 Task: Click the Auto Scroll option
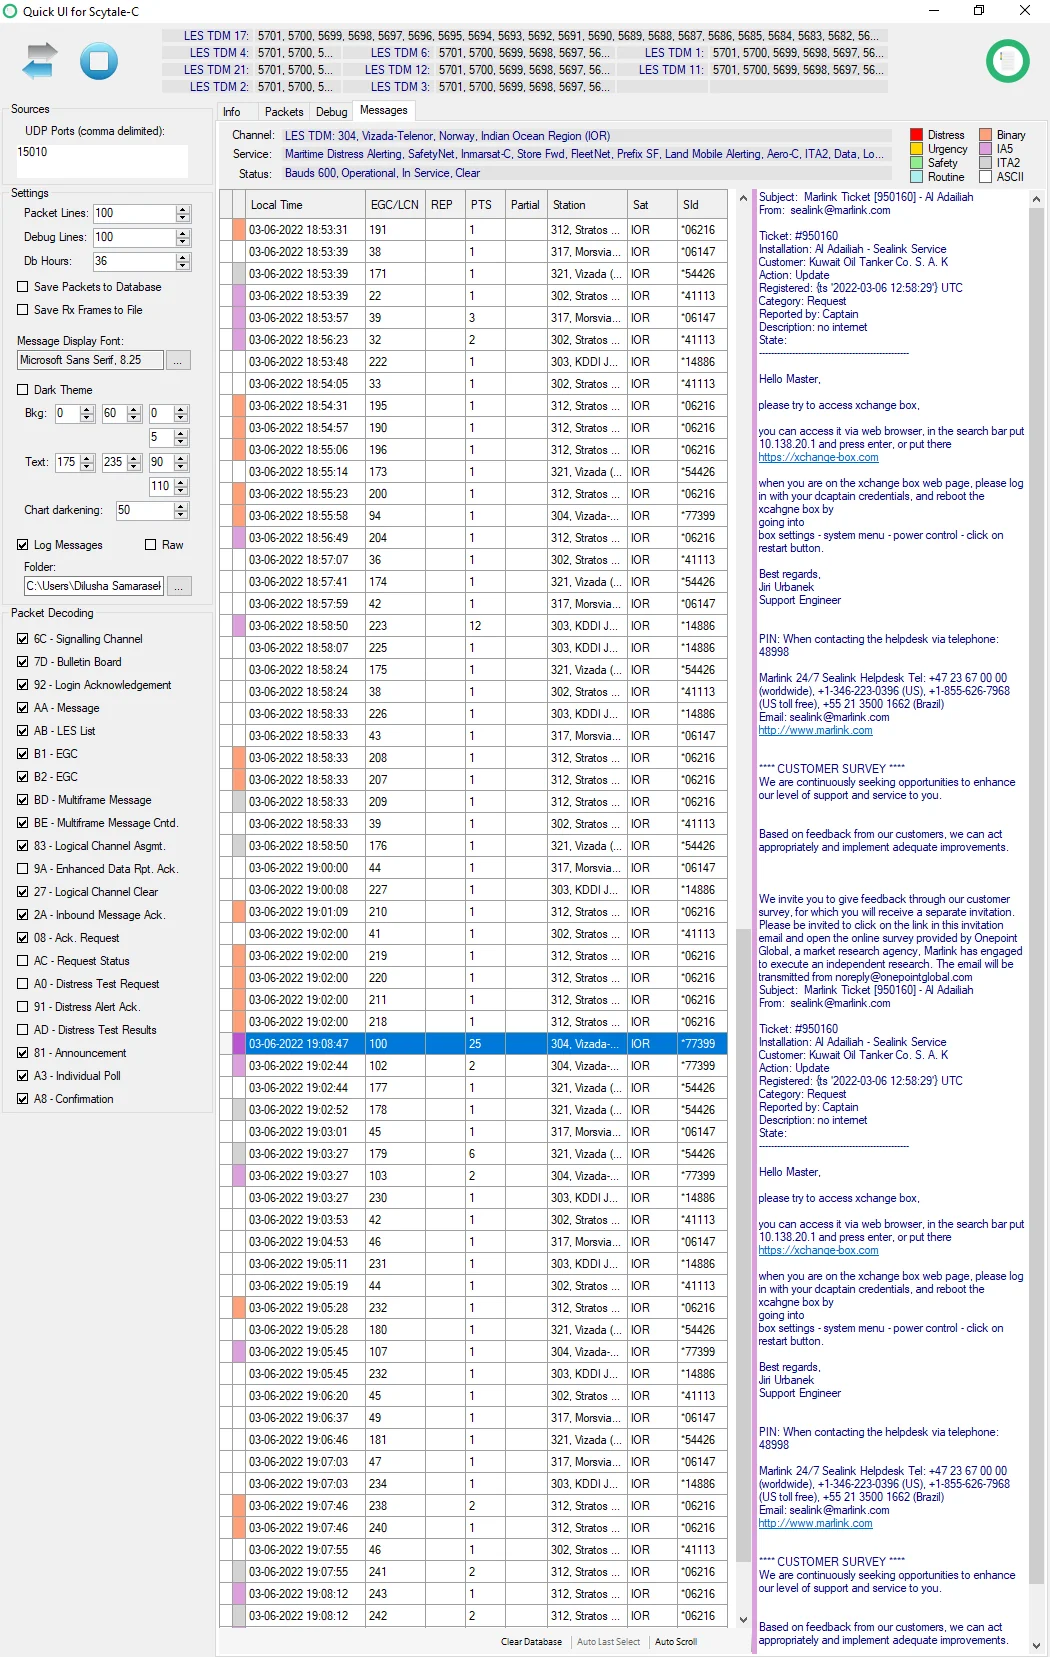click(x=676, y=1642)
